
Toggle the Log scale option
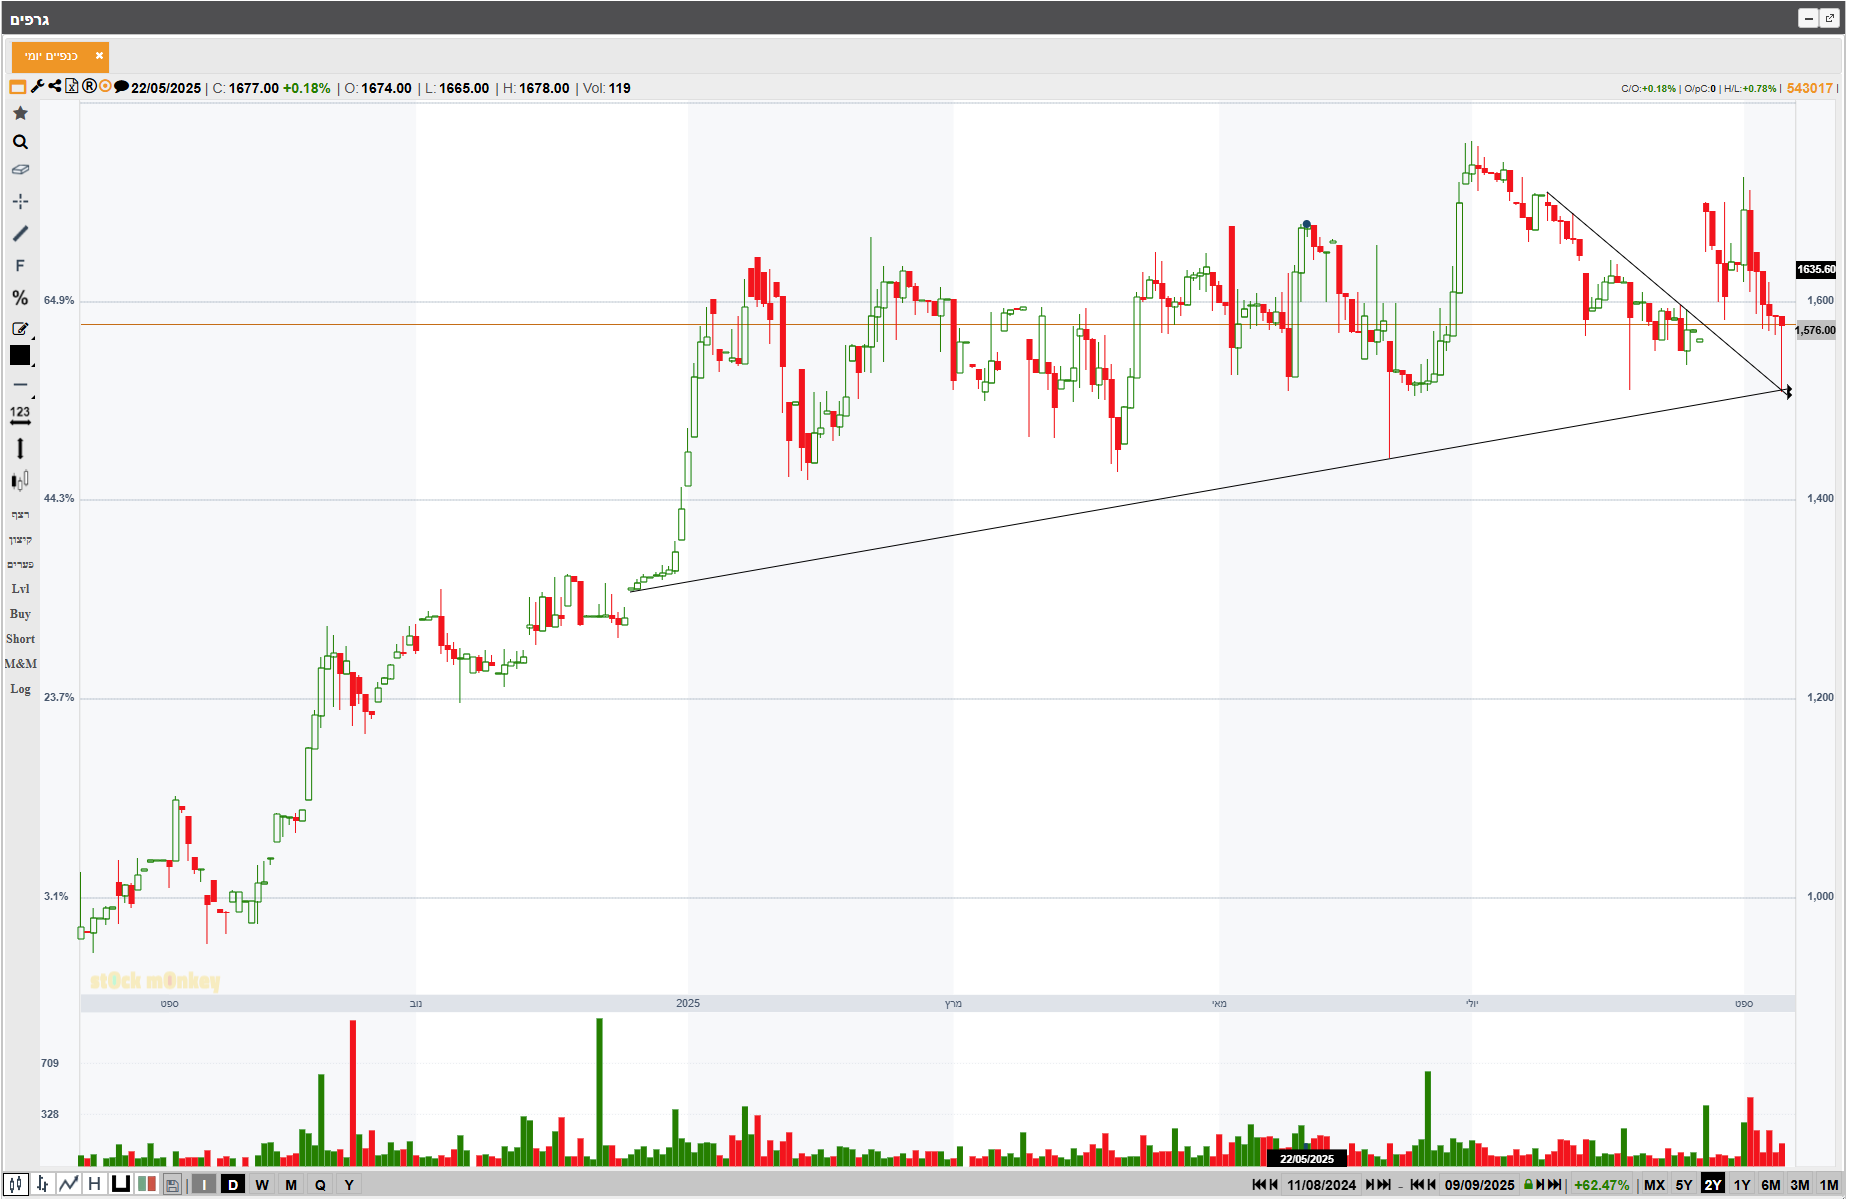coord(20,689)
